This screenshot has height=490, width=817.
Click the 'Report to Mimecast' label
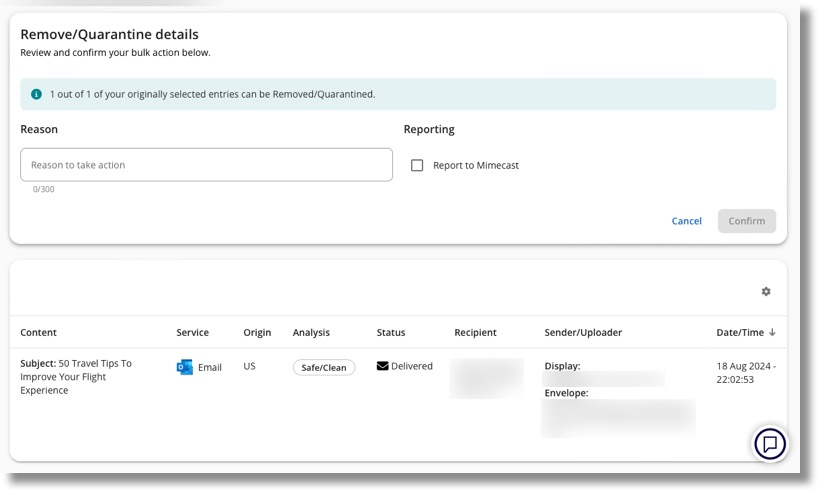point(476,165)
